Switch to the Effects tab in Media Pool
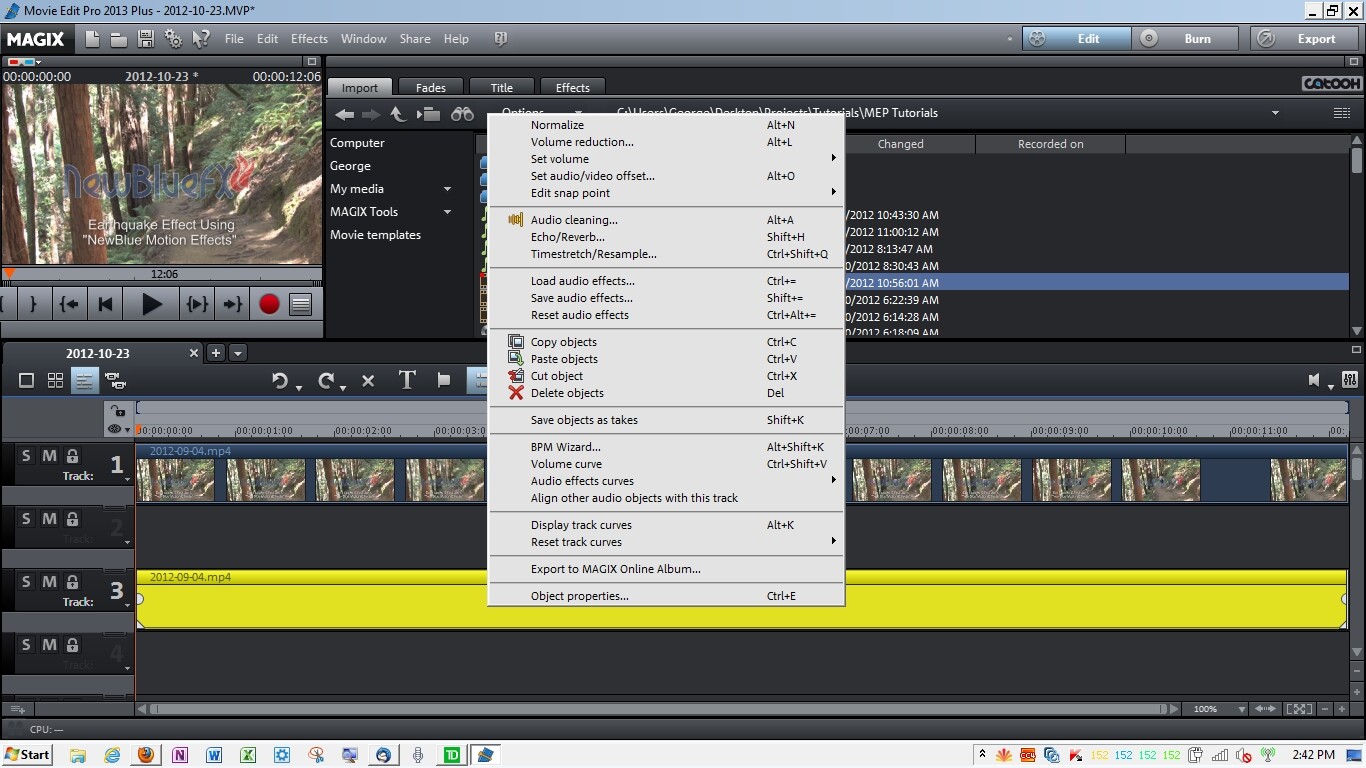 [x=573, y=88]
